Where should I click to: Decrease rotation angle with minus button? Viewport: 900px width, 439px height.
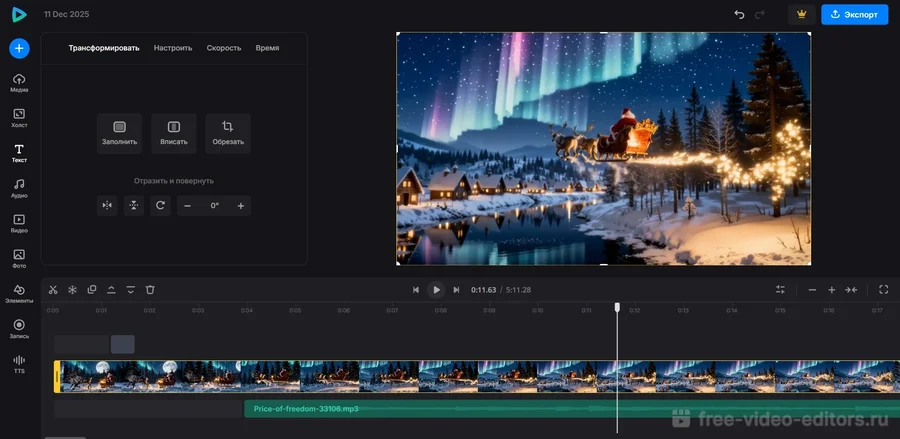click(x=187, y=205)
